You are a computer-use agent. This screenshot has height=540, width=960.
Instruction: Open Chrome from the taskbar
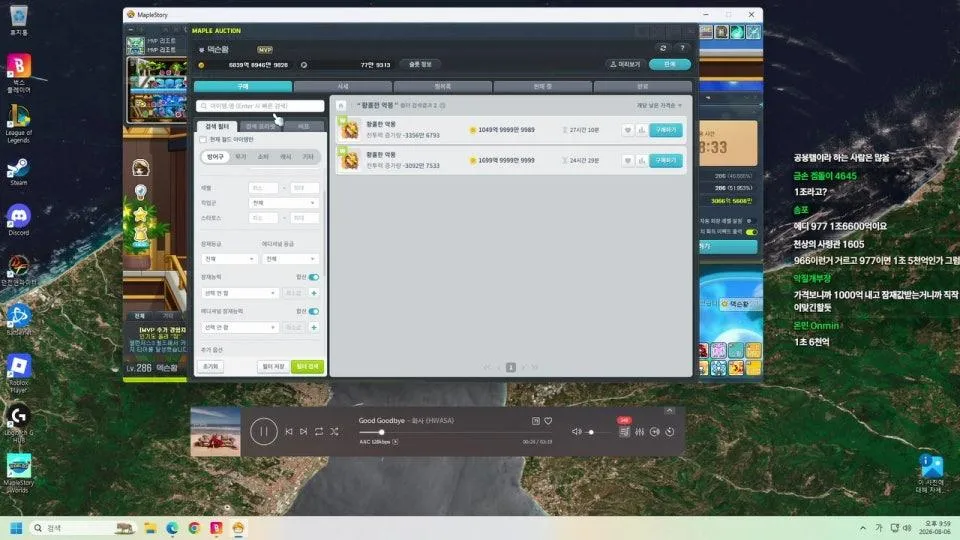point(194,528)
